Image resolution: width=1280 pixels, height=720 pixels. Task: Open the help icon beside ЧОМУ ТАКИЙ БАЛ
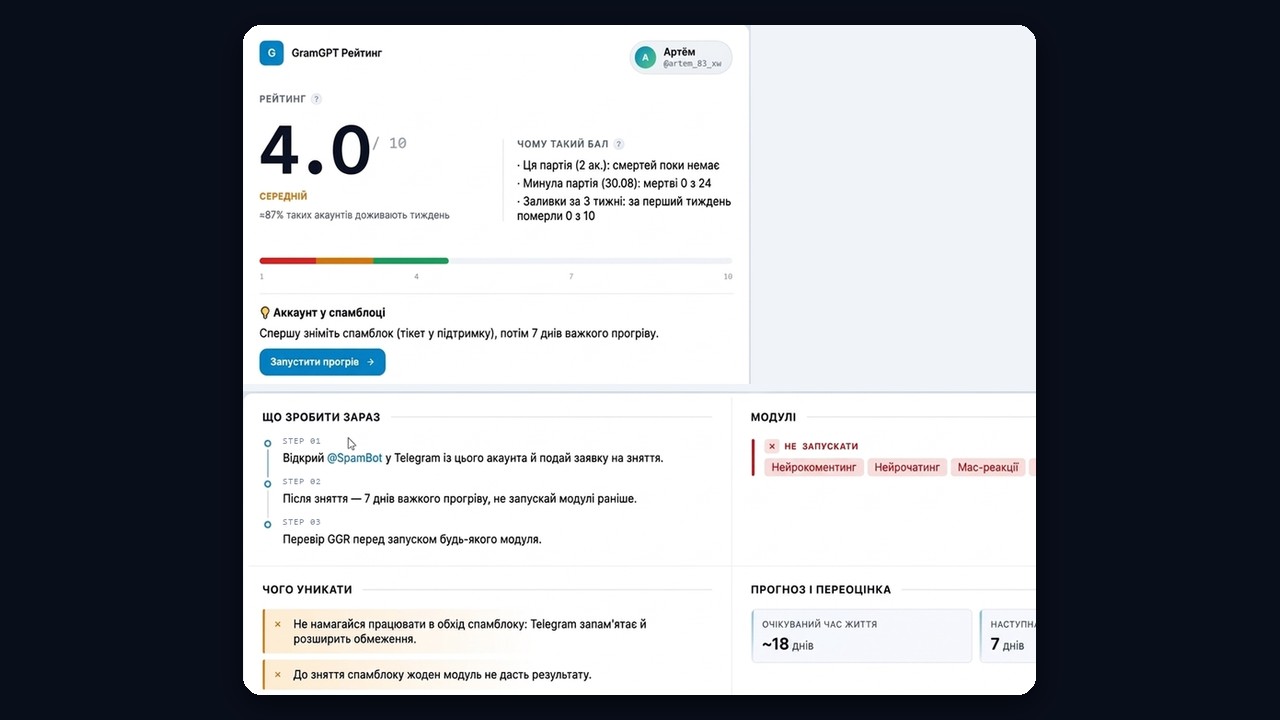coord(619,144)
